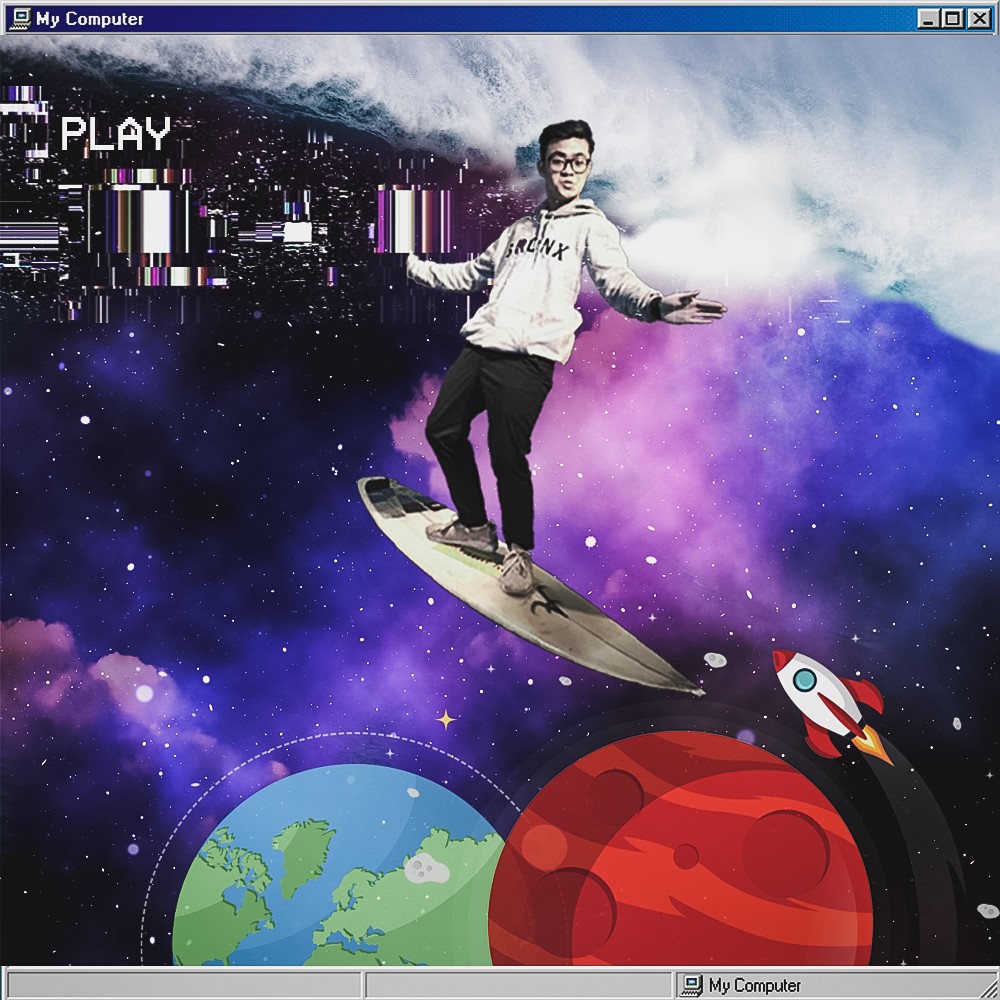The image size is (1000, 1000).
Task: Click the gray asteroid near the surfboard tip
Action: tap(715, 660)
